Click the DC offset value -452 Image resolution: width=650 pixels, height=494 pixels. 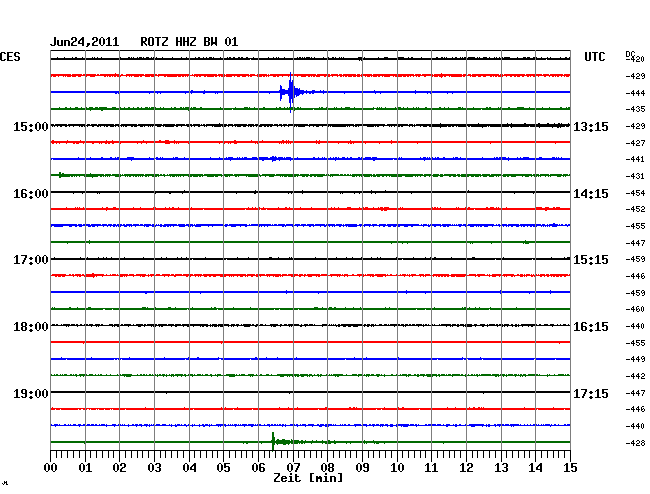tap(635, 209)
